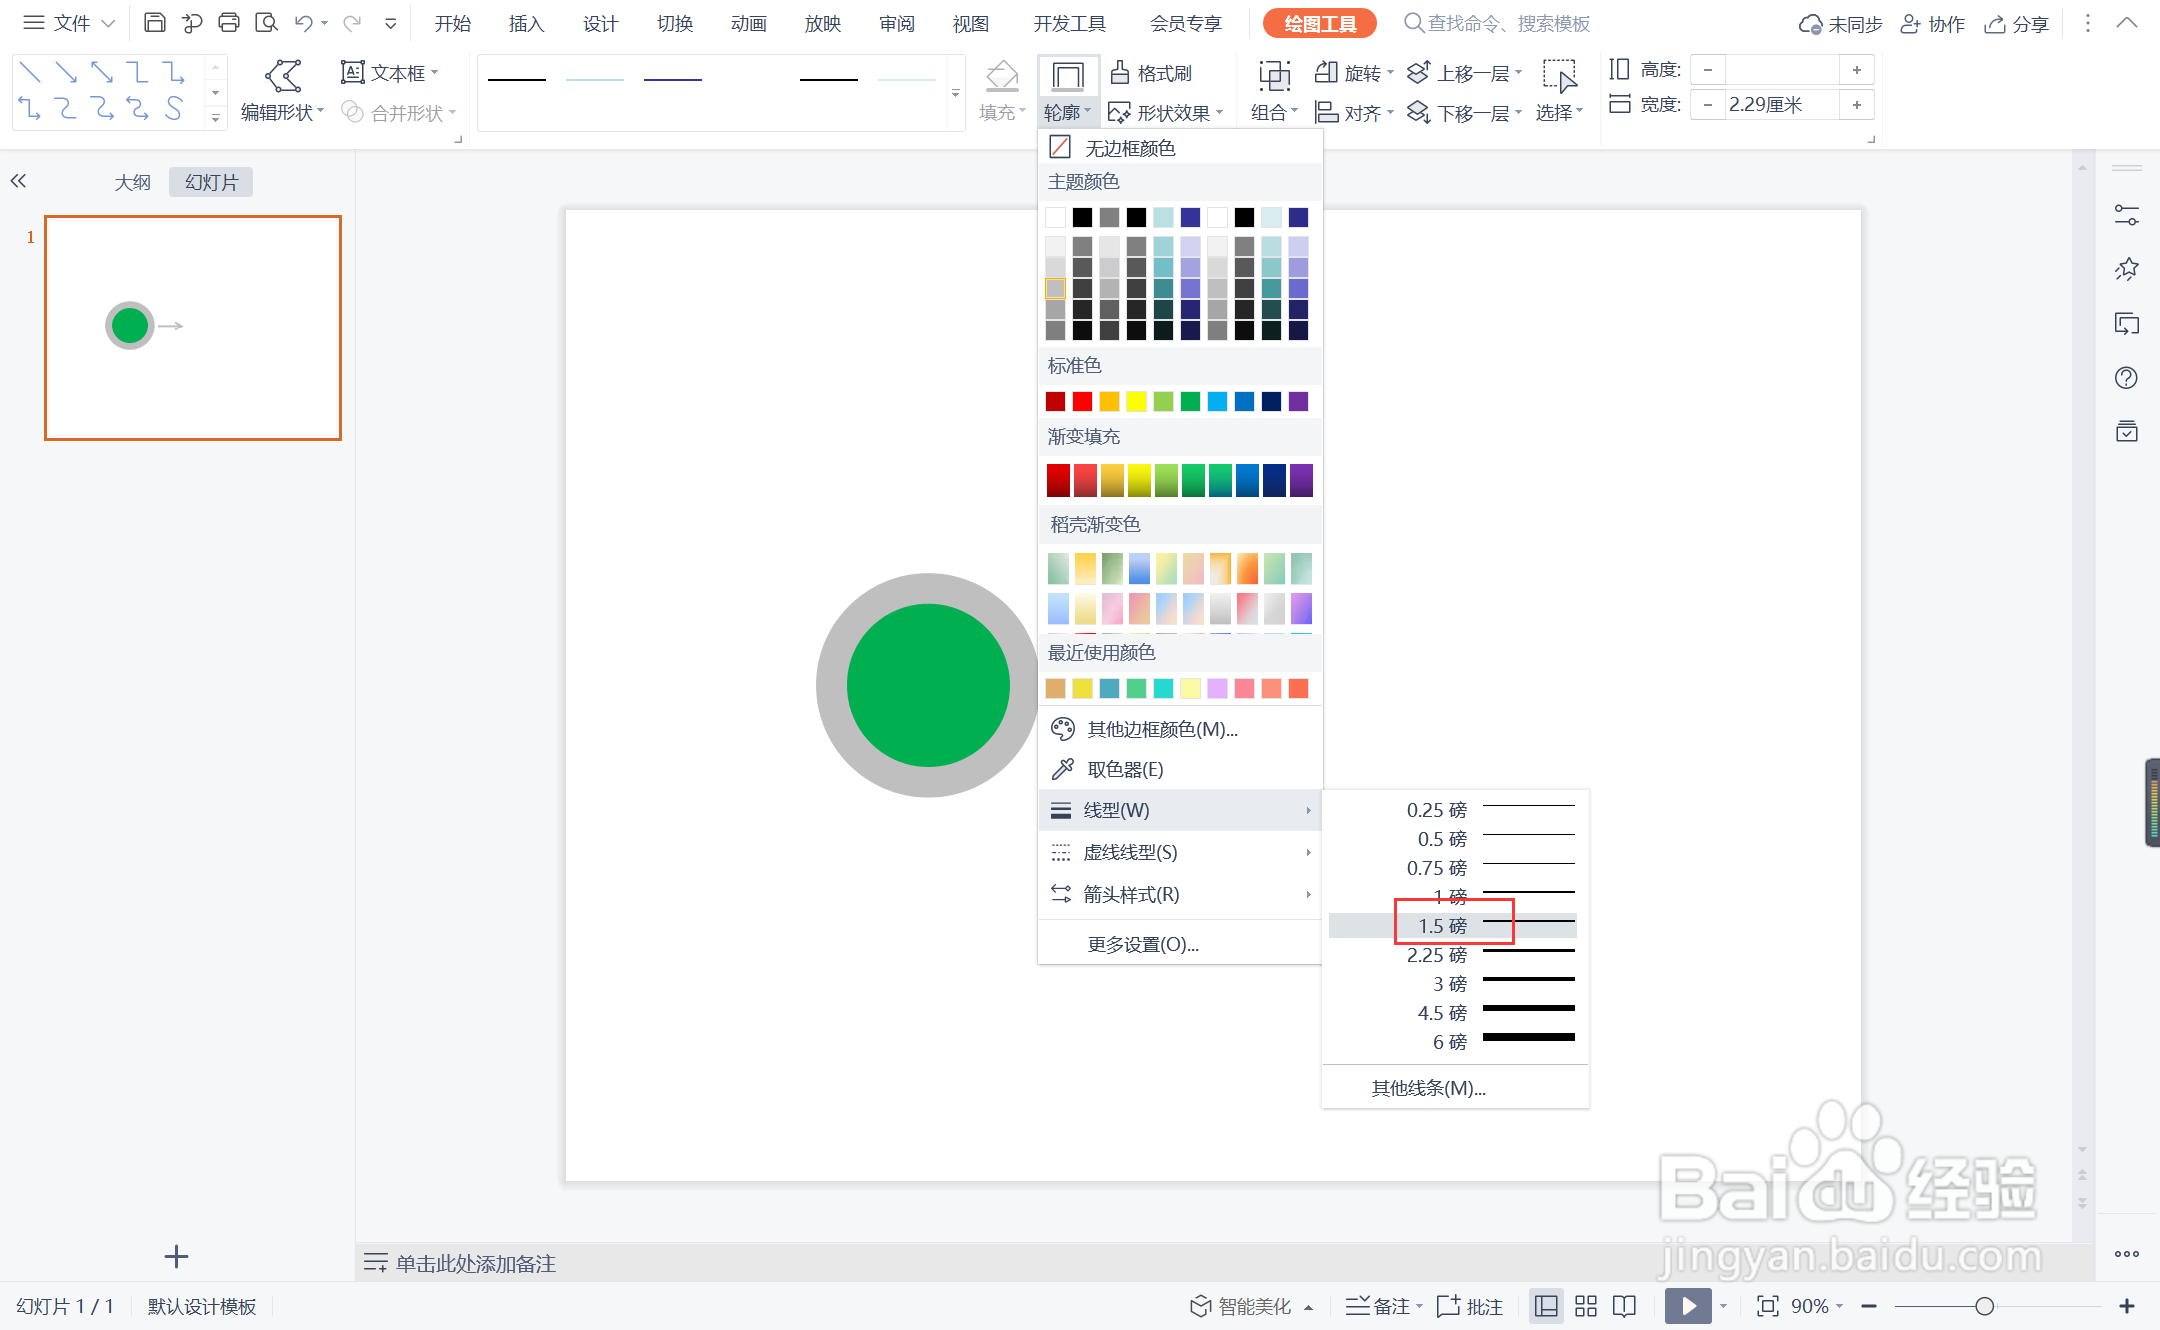Click the Redo arrow icon
2160x1330 pixels.
pos(352,22)
